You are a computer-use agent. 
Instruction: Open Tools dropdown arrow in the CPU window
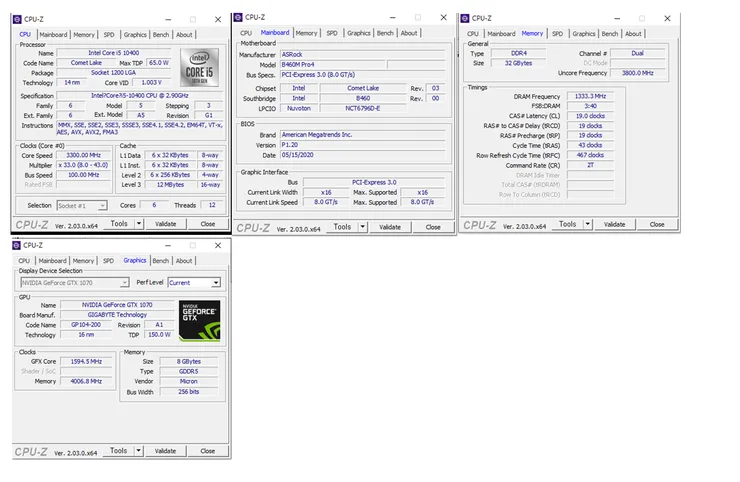pos(139,224)
